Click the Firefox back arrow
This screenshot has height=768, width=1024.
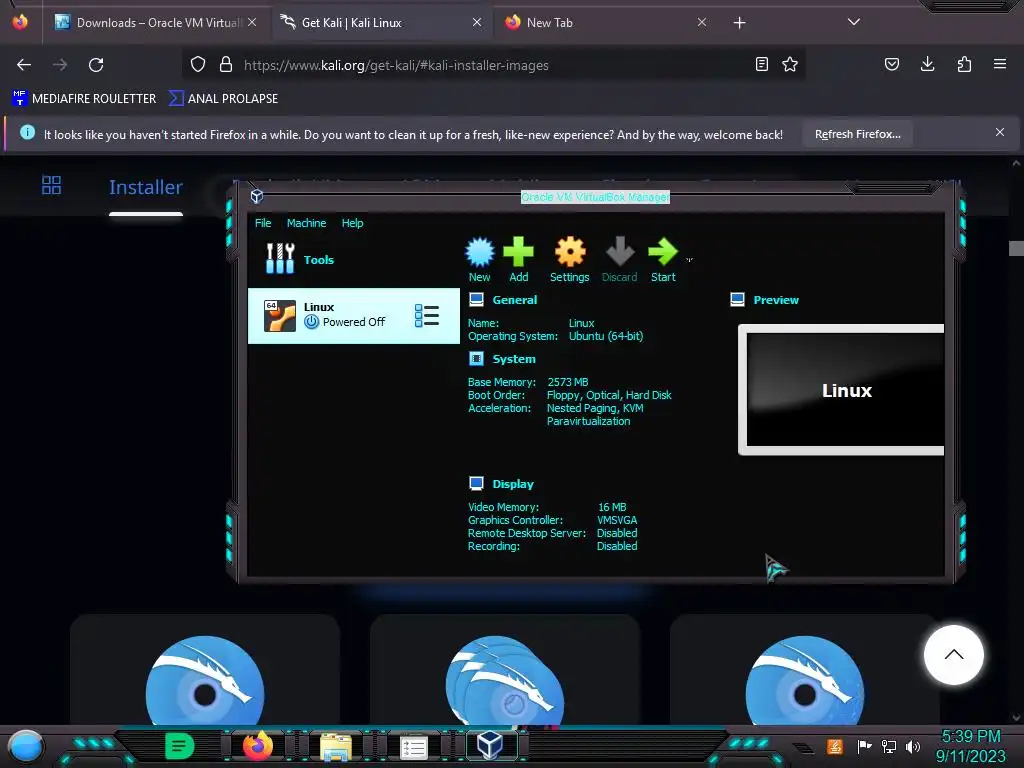pos(24,65)
